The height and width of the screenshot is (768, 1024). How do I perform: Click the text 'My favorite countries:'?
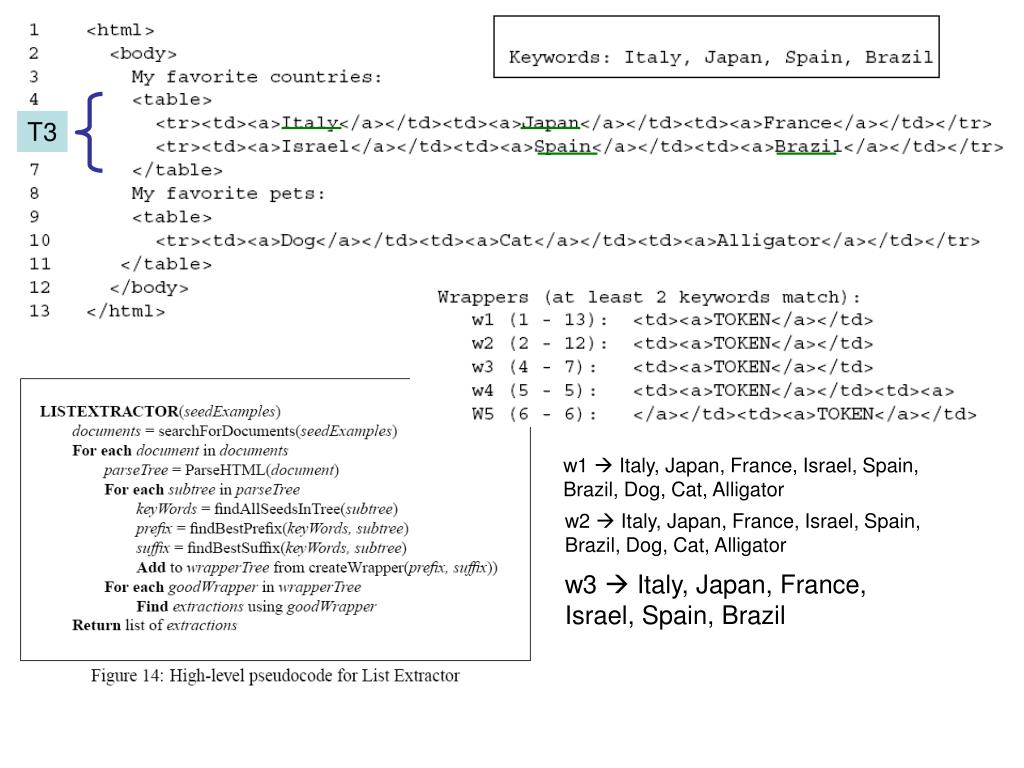[x=256, y=77]
